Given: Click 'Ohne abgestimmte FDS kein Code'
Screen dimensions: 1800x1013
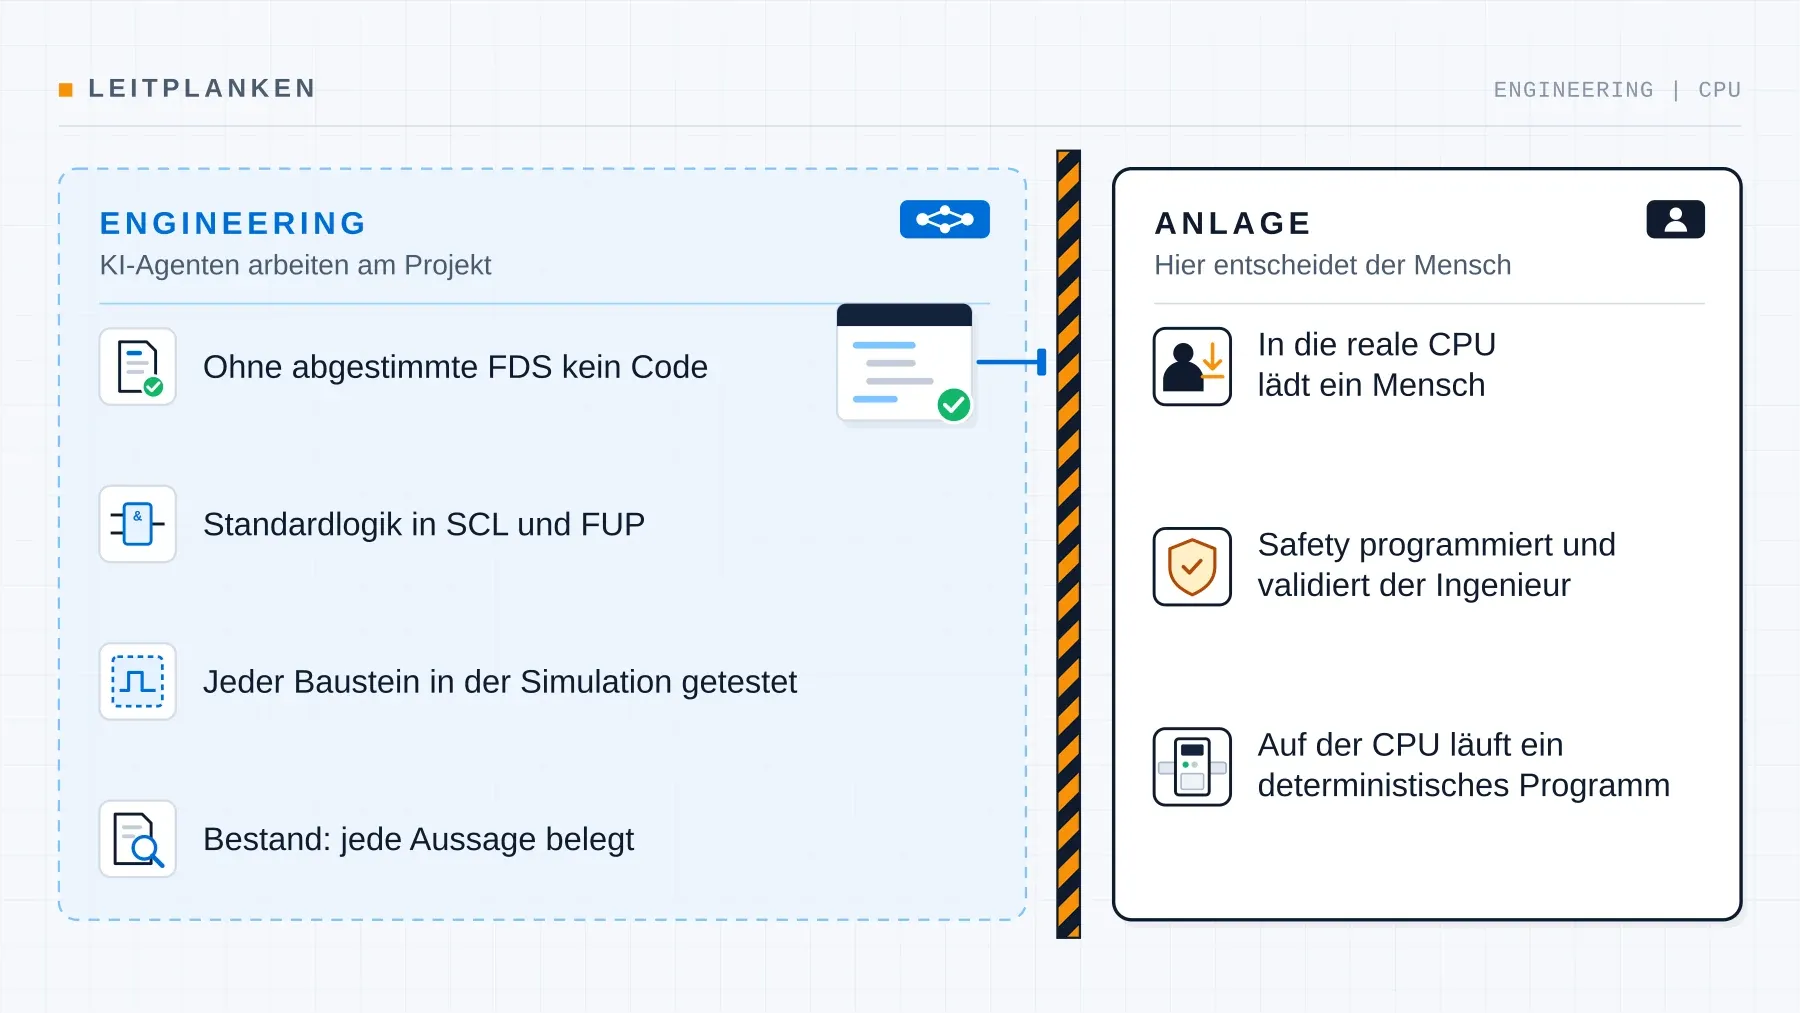Looking at the screenshot, I should (x=455, y=367).
